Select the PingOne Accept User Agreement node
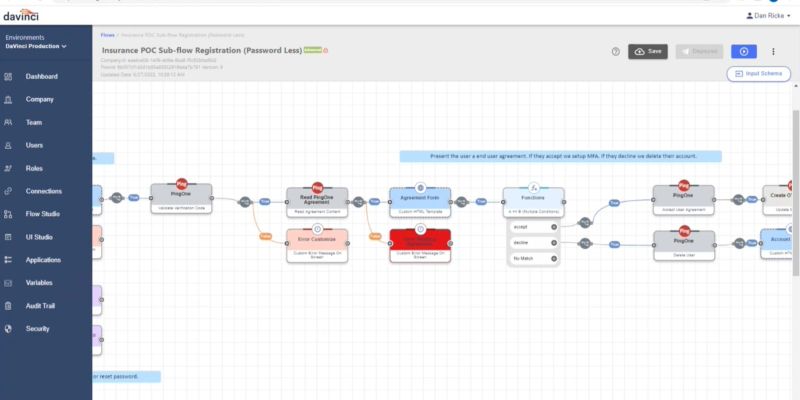 coord(684,201)
